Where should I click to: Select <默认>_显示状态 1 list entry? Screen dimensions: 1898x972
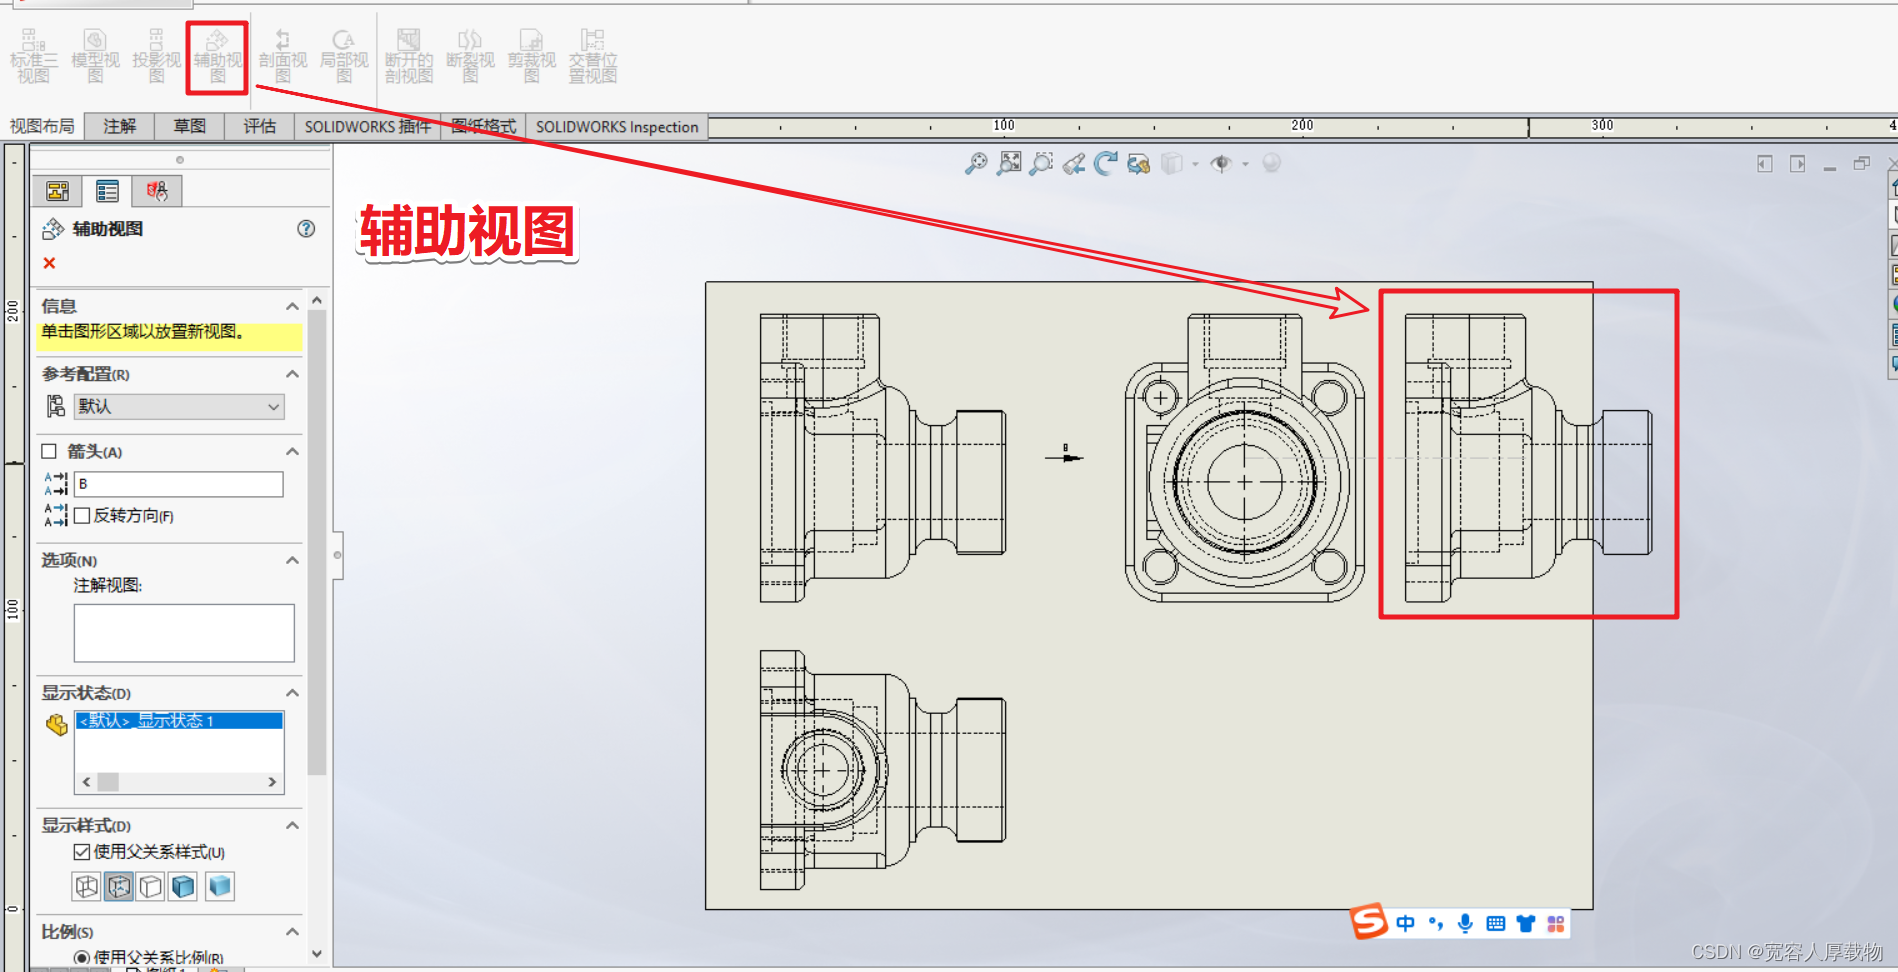pyautogui.click(x=179, y=721)
